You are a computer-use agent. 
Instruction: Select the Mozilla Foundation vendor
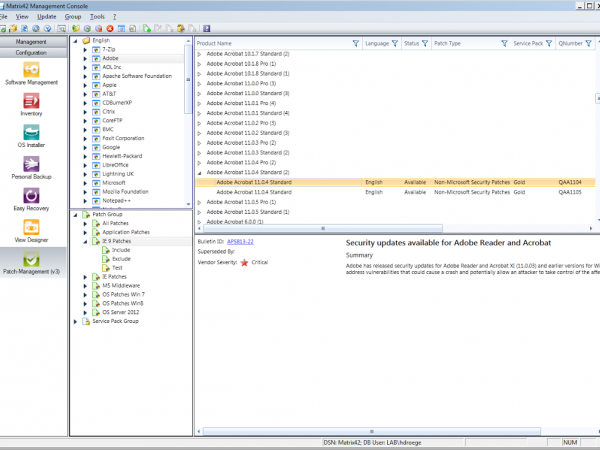126,192
